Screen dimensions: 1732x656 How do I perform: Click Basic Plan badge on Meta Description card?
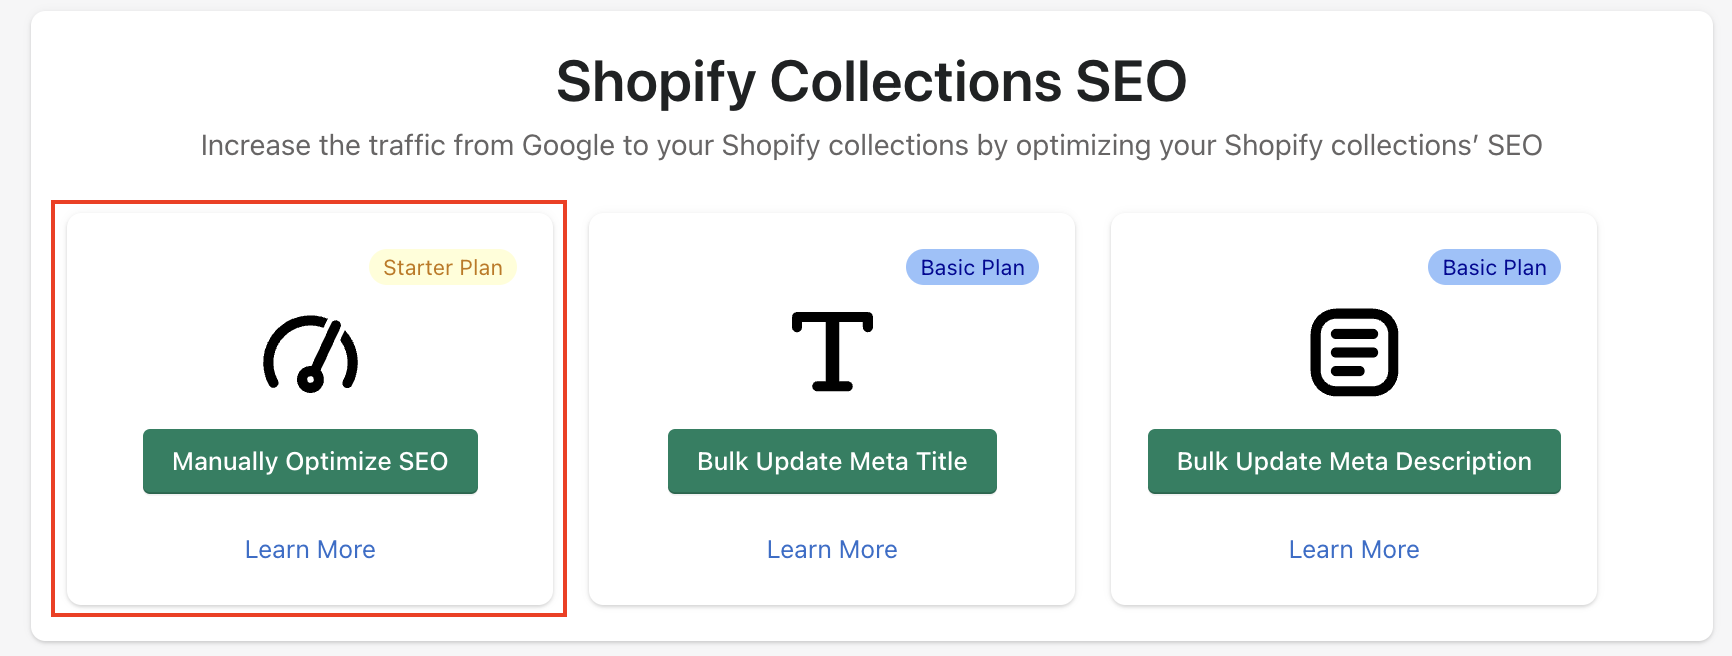pyautogui.click(x=1494, y=268)
